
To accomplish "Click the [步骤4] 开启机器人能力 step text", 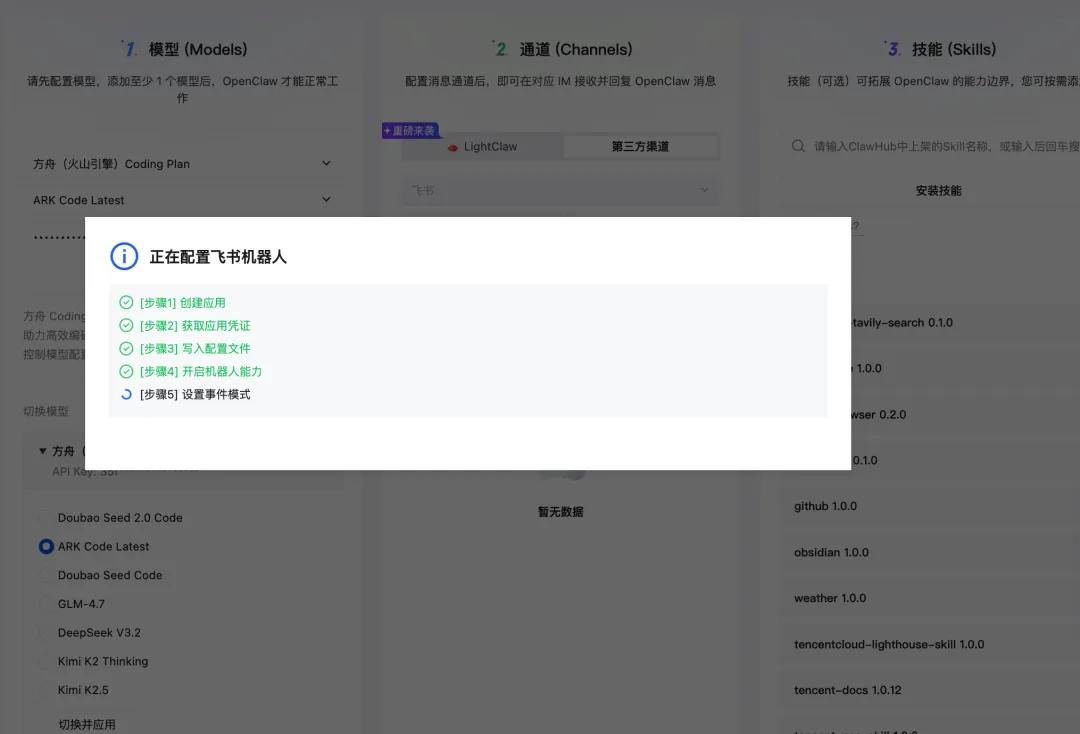I will pyautogui.click(x=201, y=372).
